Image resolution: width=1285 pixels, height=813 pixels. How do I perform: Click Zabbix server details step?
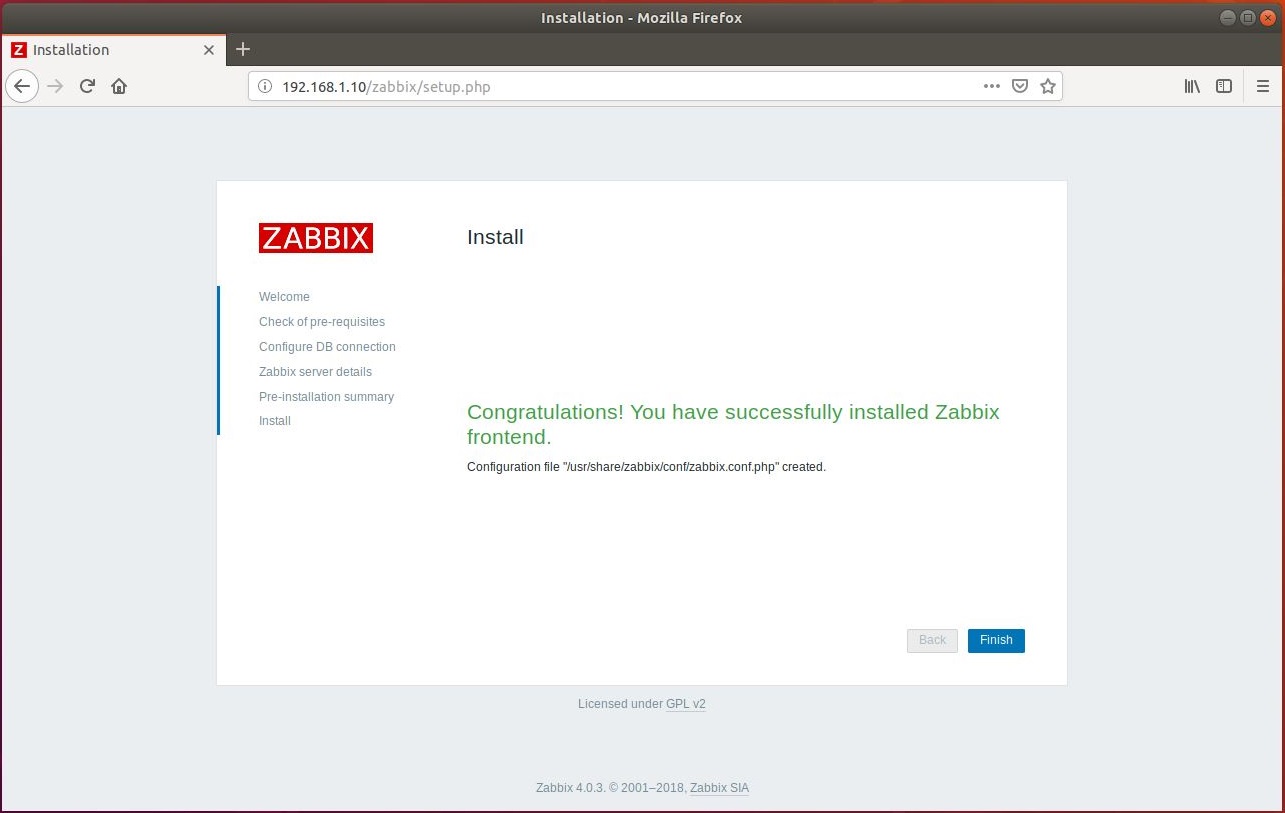click(x=315, y=372)
